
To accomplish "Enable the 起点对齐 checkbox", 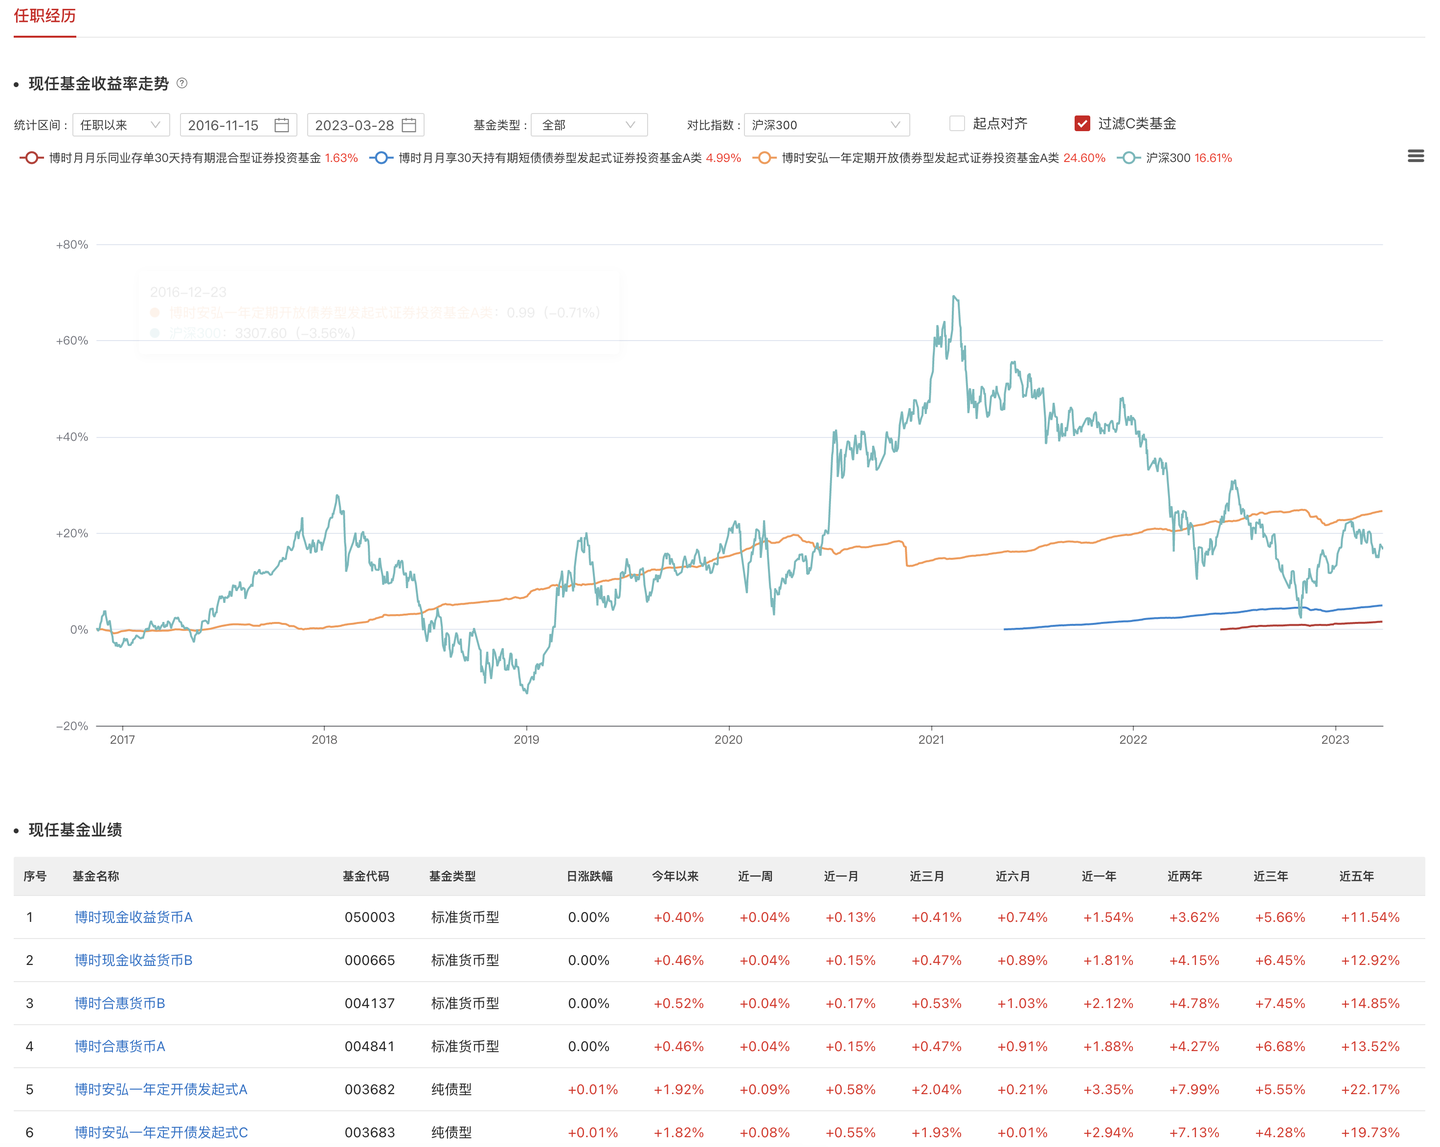I will click(x=957, y=124).
